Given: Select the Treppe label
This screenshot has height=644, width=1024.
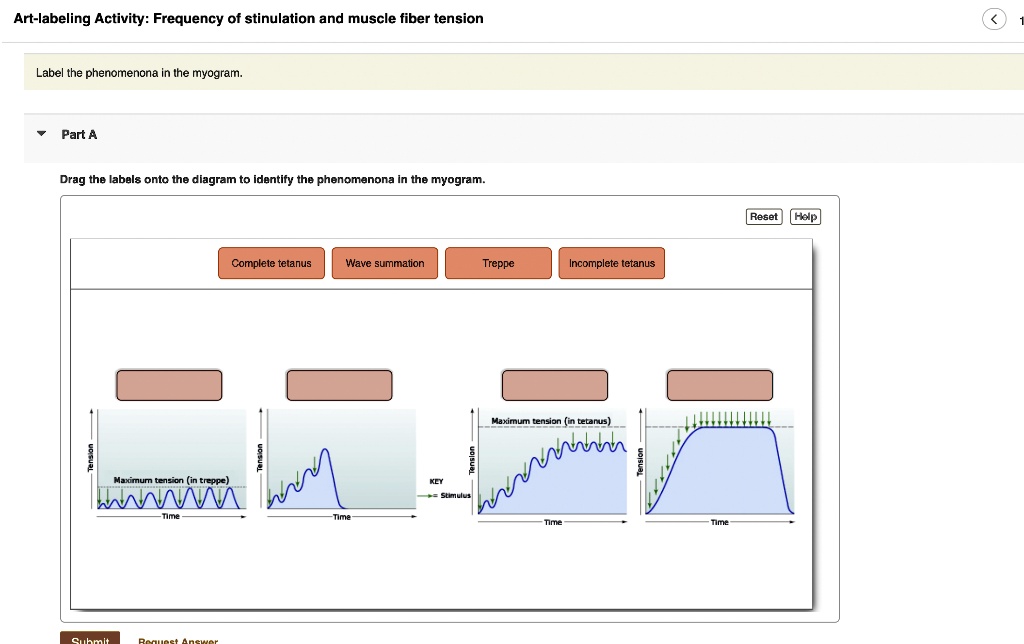Looking at the screenshot, I should [x=498, y=263].
